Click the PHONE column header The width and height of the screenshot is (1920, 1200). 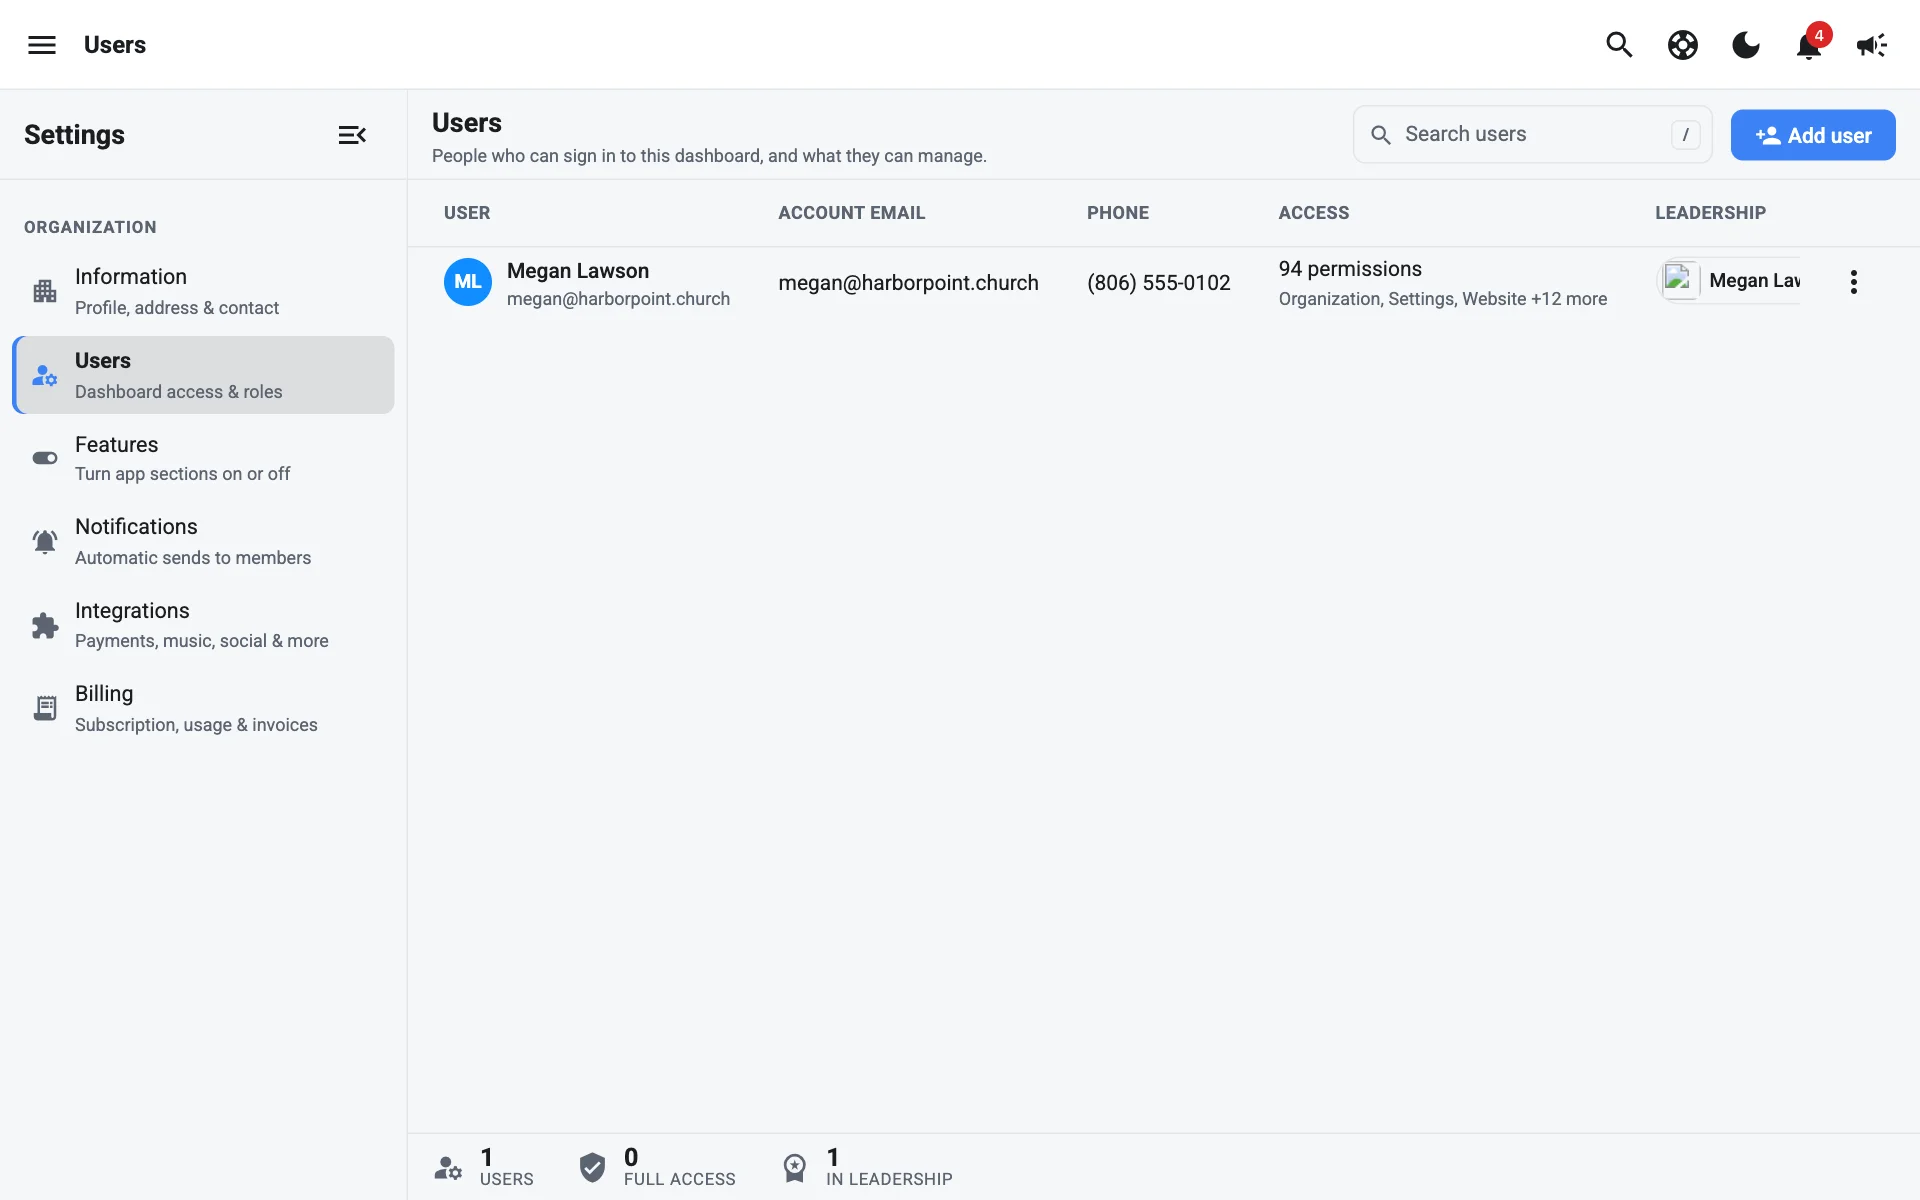point(1118,213)
